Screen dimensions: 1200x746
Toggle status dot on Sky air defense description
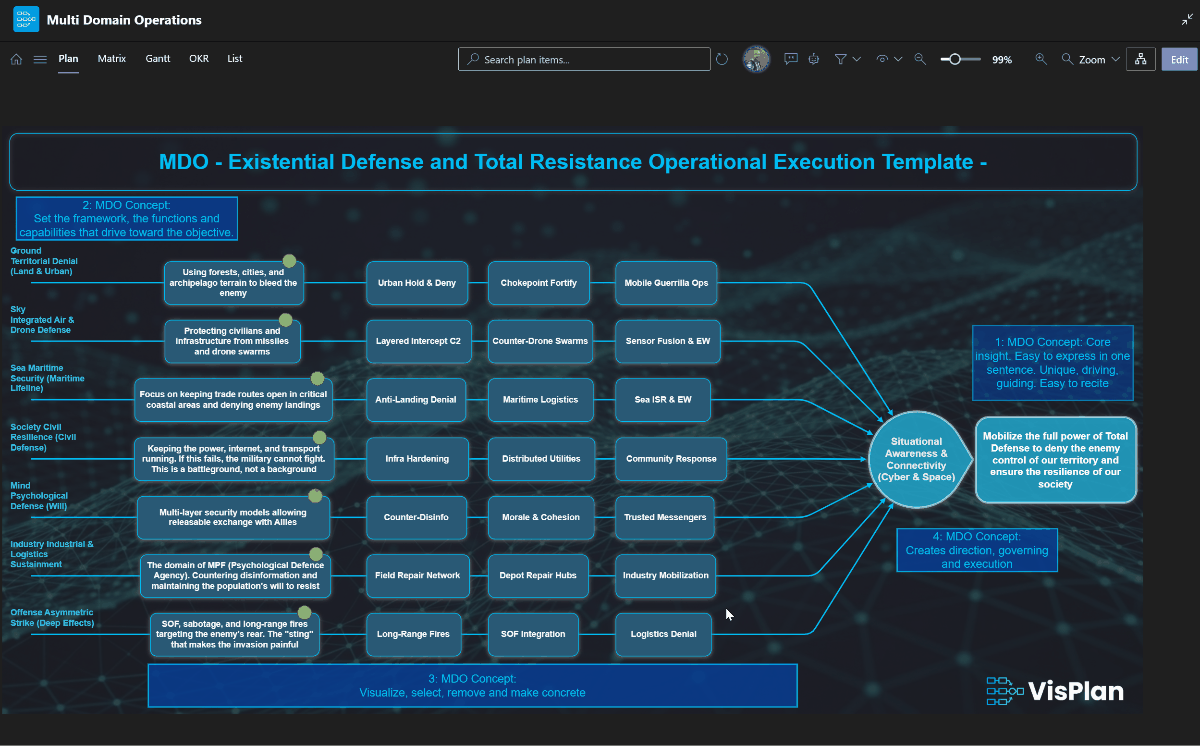(285, 321)
